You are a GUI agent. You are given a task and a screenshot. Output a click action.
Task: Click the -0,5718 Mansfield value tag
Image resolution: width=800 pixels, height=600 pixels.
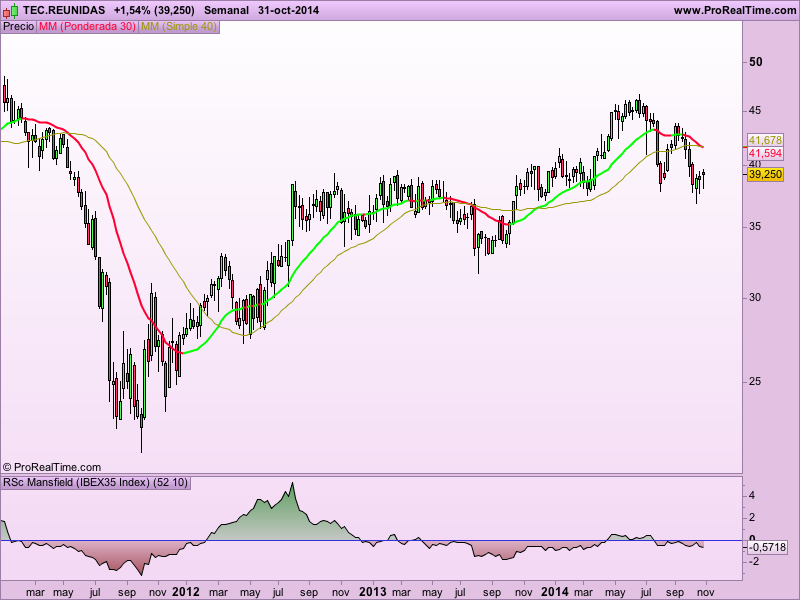[767, 547]
